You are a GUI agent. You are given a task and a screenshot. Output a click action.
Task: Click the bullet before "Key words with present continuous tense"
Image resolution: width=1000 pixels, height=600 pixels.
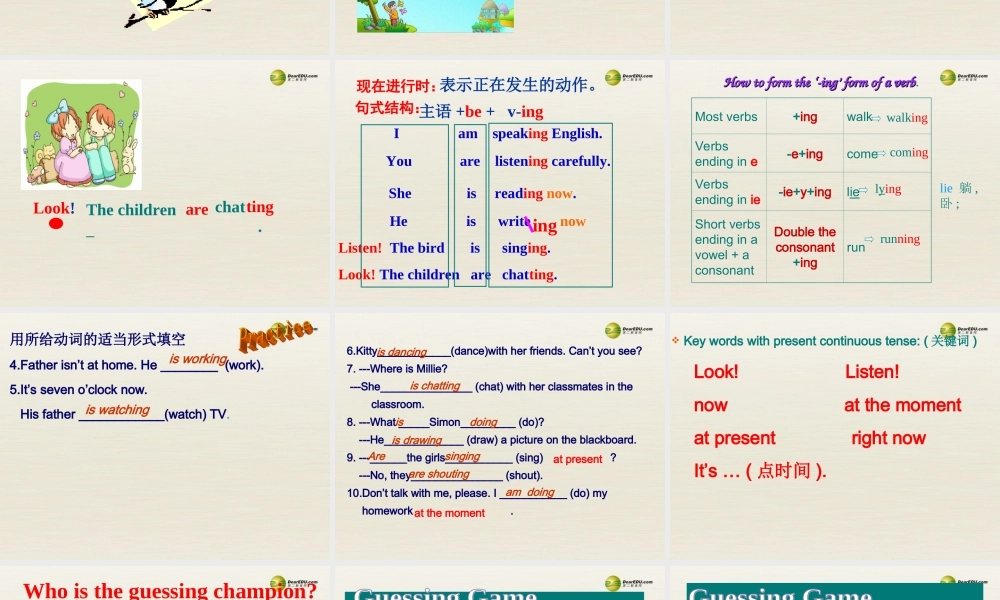pyautogui.click(x=676, y=341)
